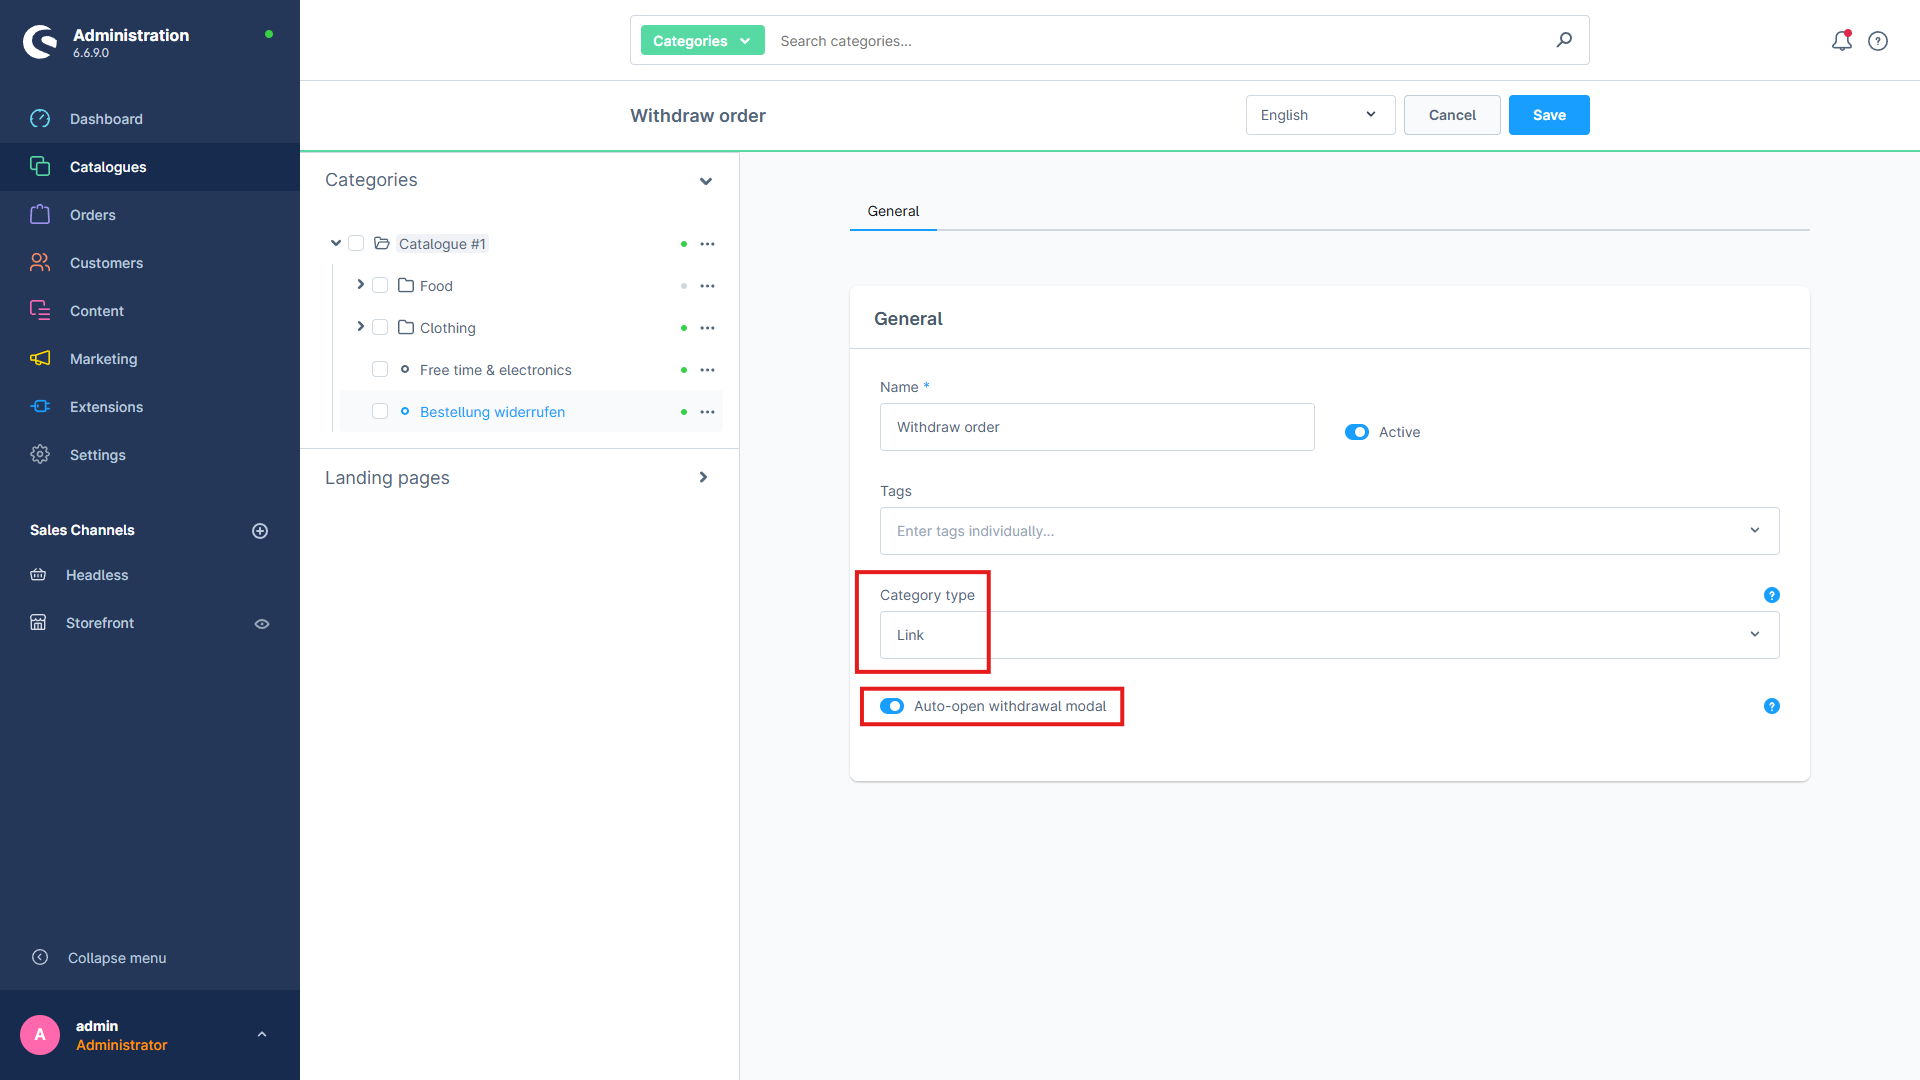
Task: Open the Dashboard sidebar icon
Action: (x=40, y=119)
